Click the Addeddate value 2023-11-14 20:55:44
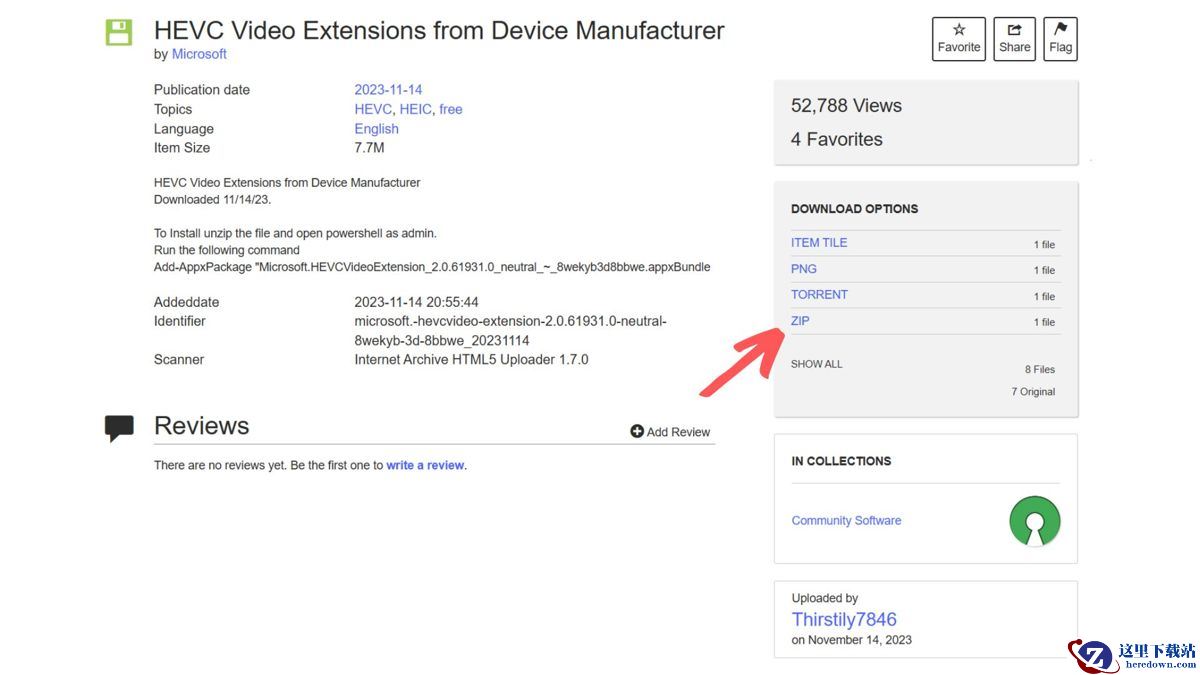1200x675 pixels. click(417, 302)
